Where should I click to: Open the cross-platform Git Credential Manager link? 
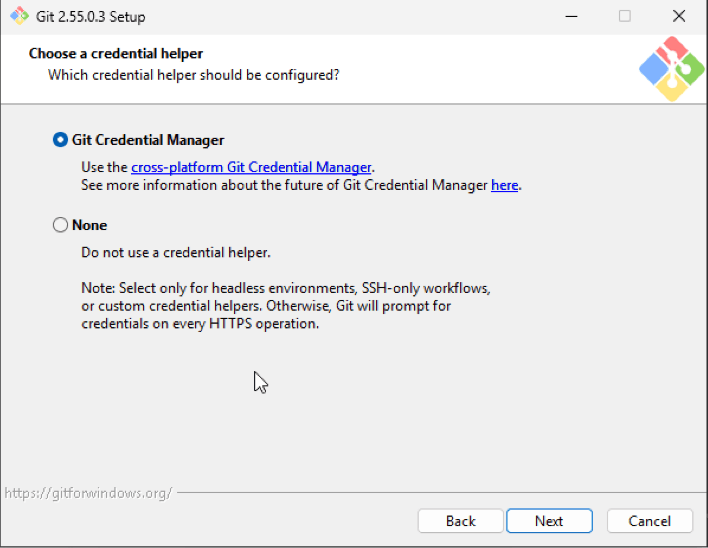[x=251, y=167]
